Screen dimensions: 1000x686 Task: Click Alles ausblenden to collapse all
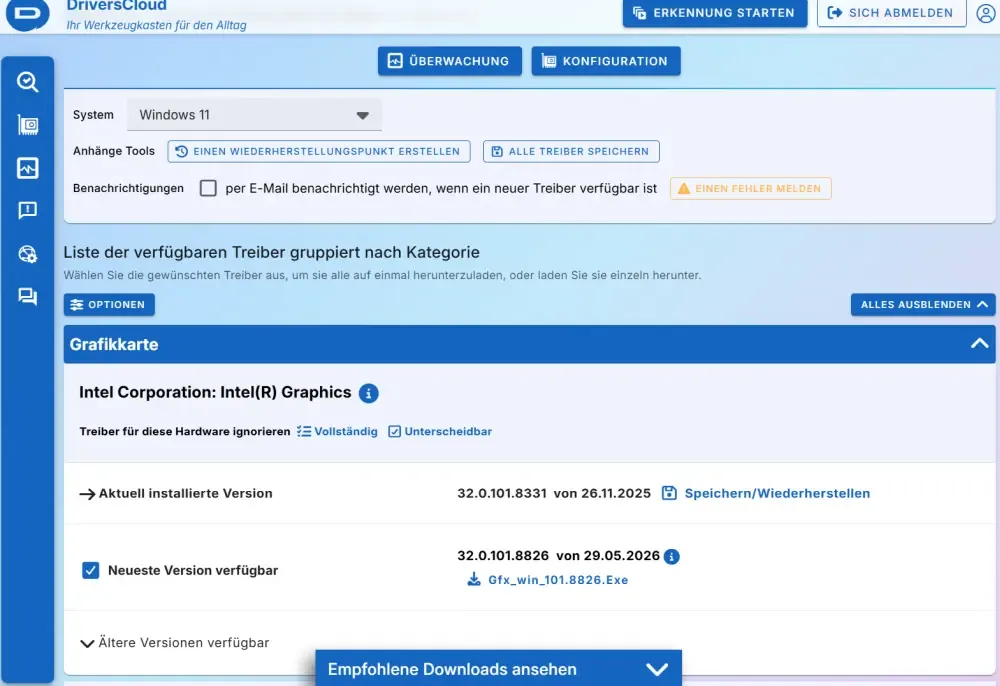923,305
